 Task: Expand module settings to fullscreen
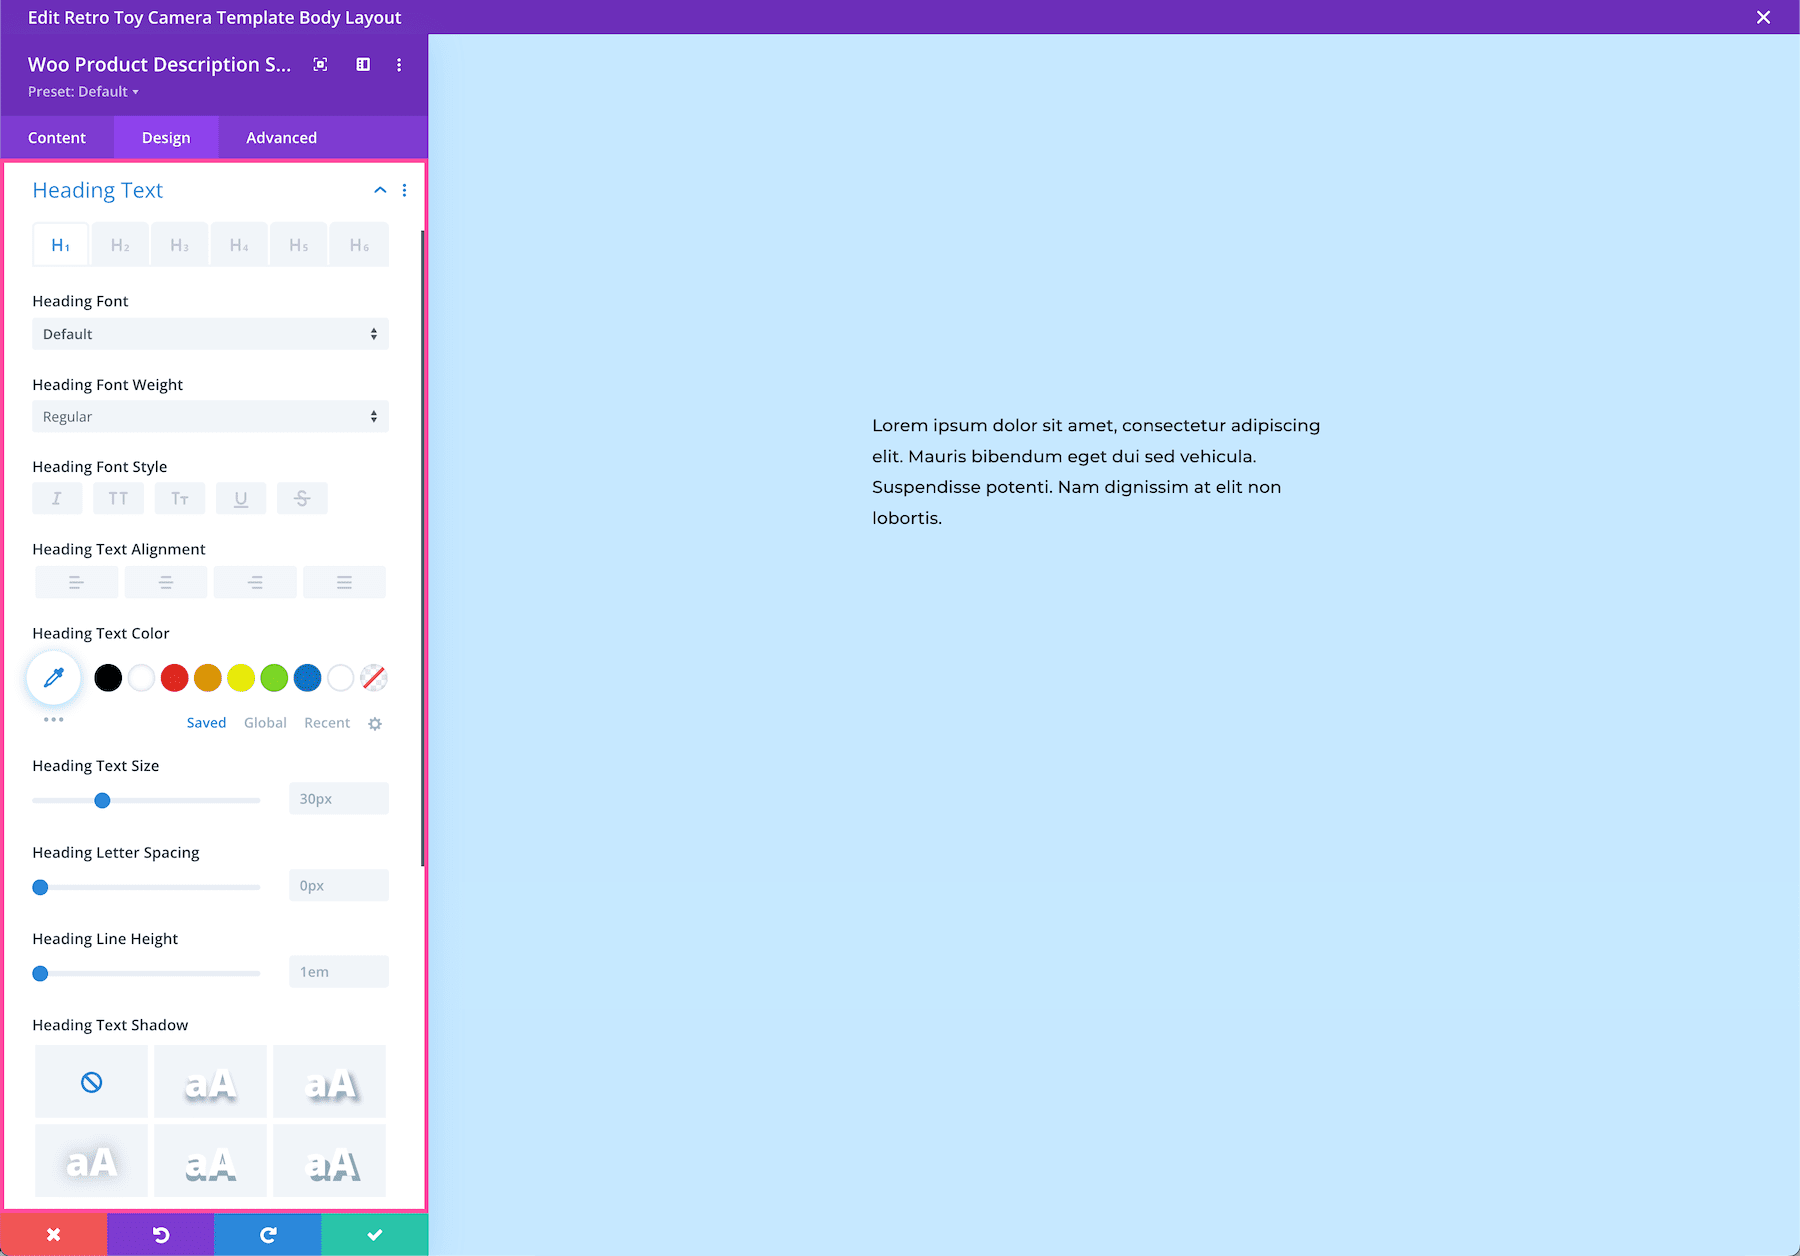[x=319, y=64]
